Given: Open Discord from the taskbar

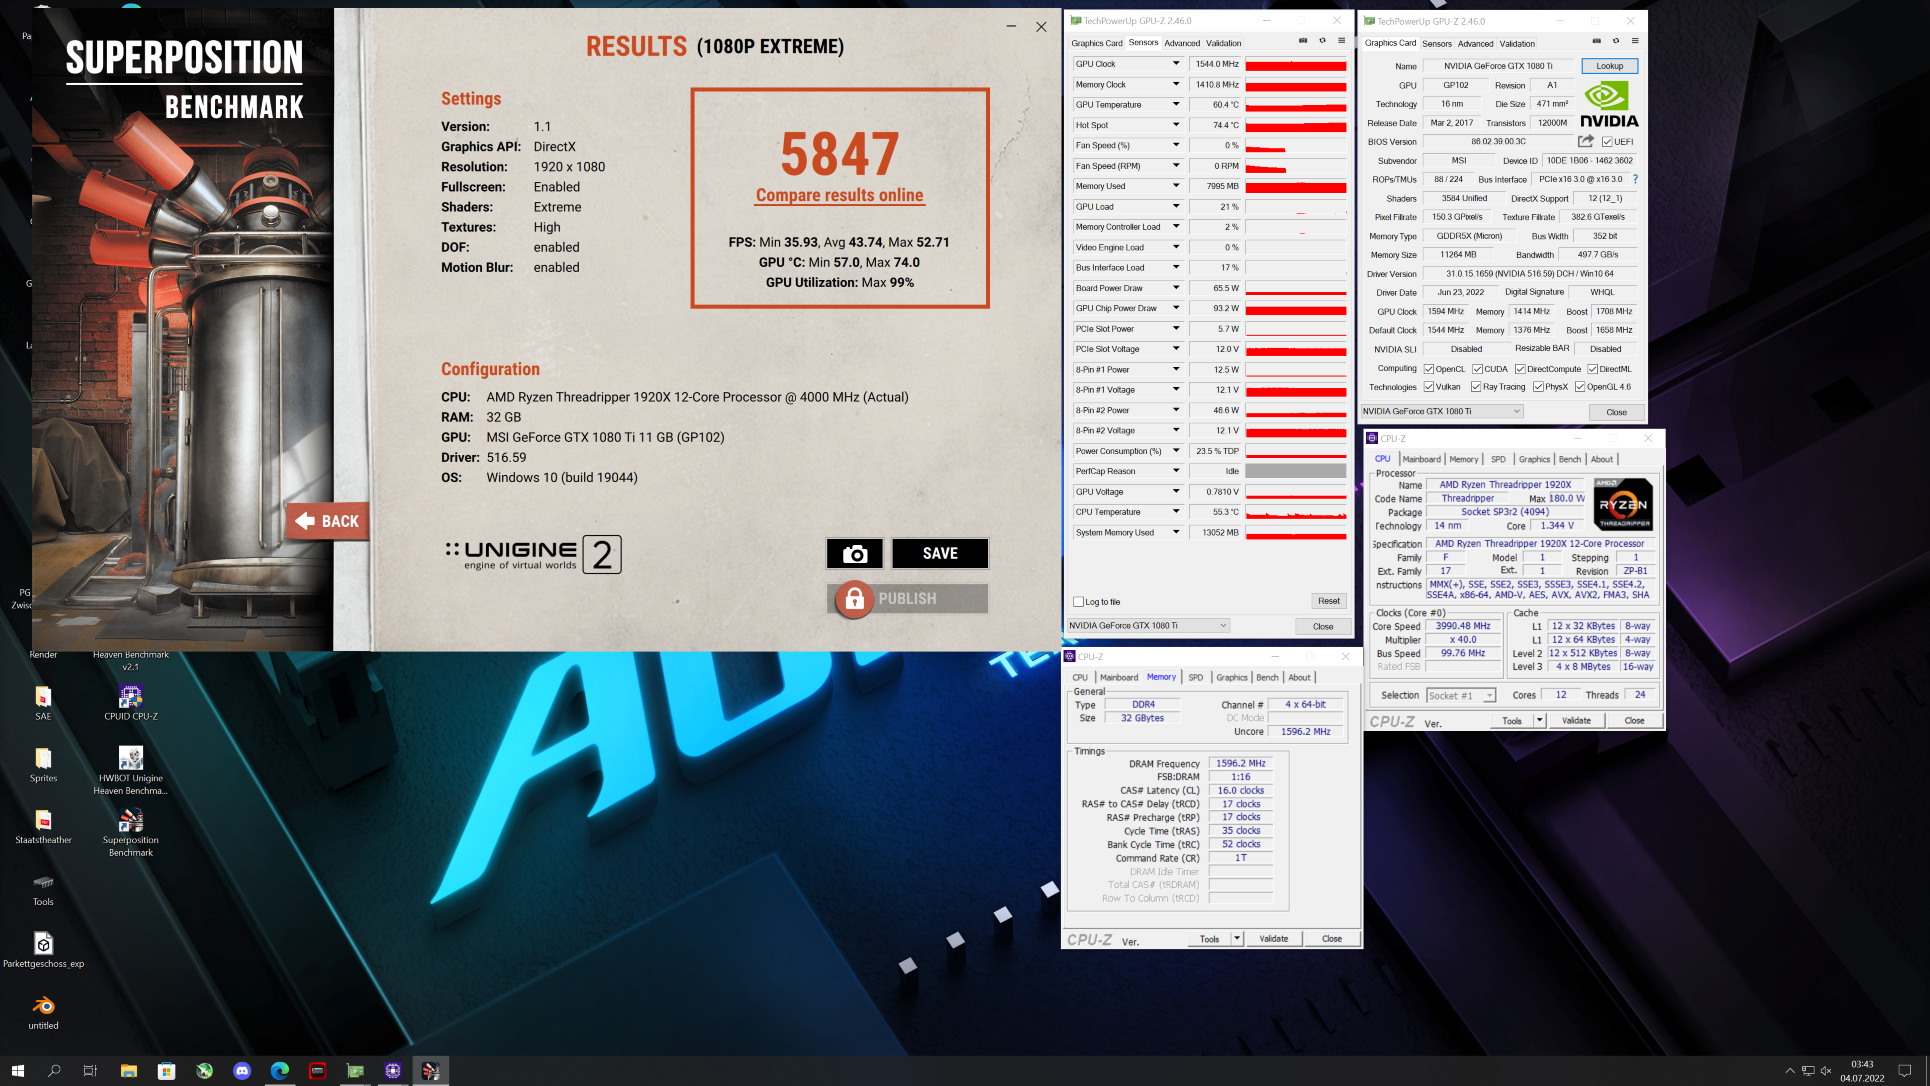Looking at the screenshot, I should point(242,1070).
